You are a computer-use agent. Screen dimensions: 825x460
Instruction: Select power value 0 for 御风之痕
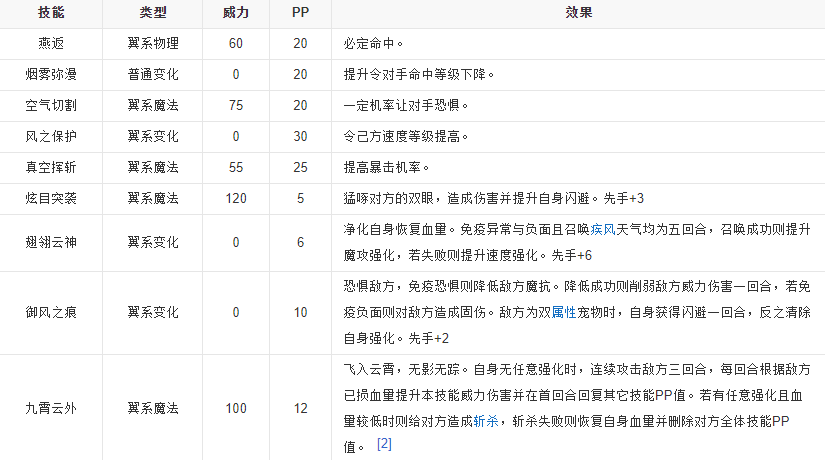click(236, 313)
